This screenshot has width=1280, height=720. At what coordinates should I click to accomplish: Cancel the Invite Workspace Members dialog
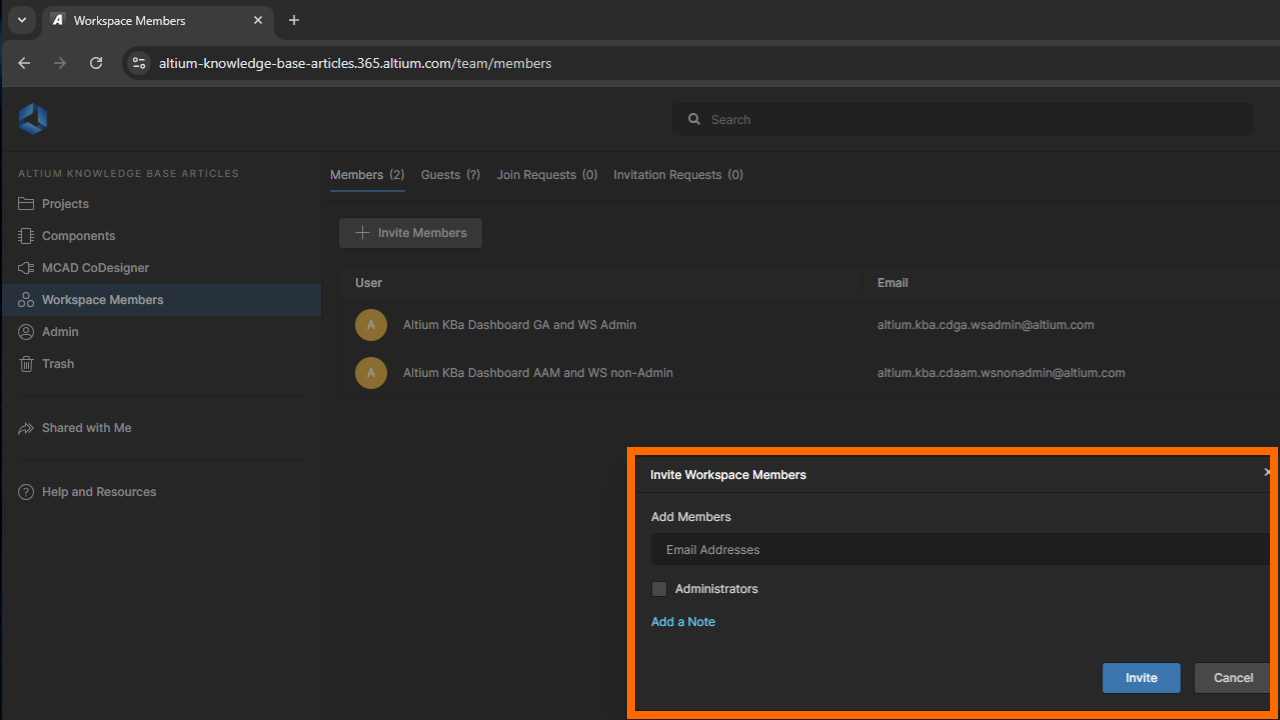coord(1233,678)
